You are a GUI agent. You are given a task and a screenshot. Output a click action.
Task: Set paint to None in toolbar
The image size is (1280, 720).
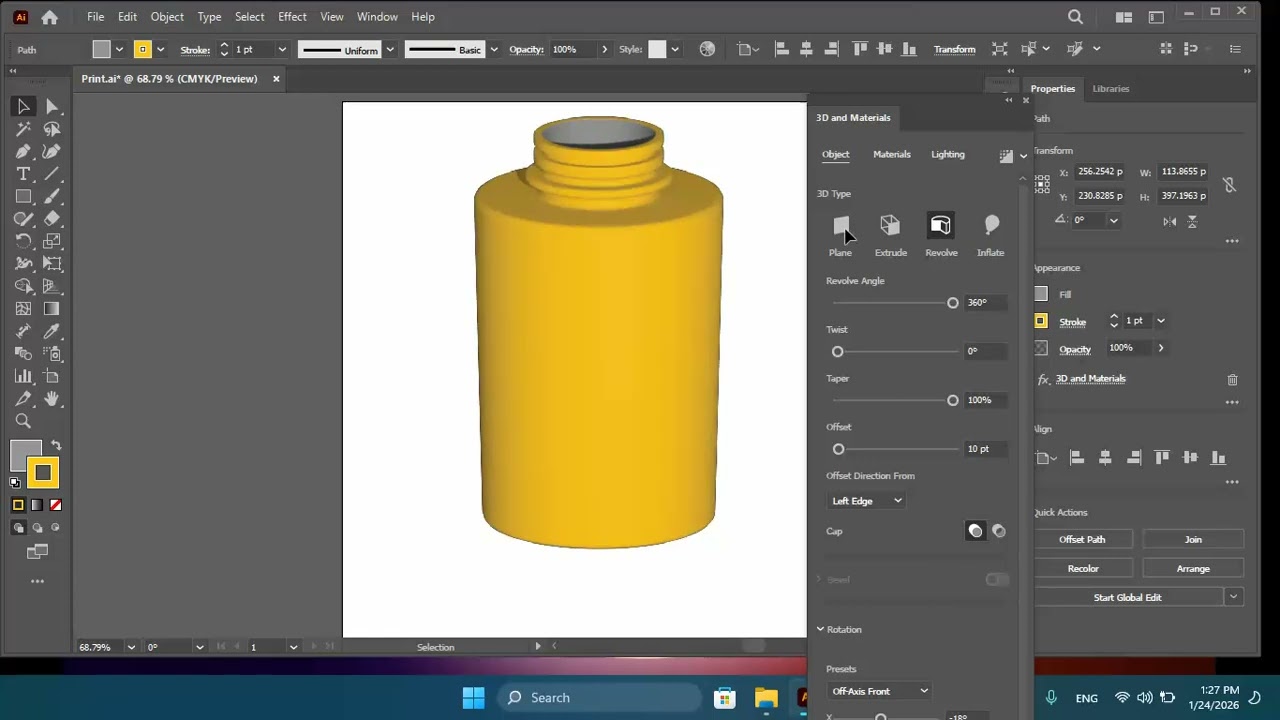click(56, 505)
